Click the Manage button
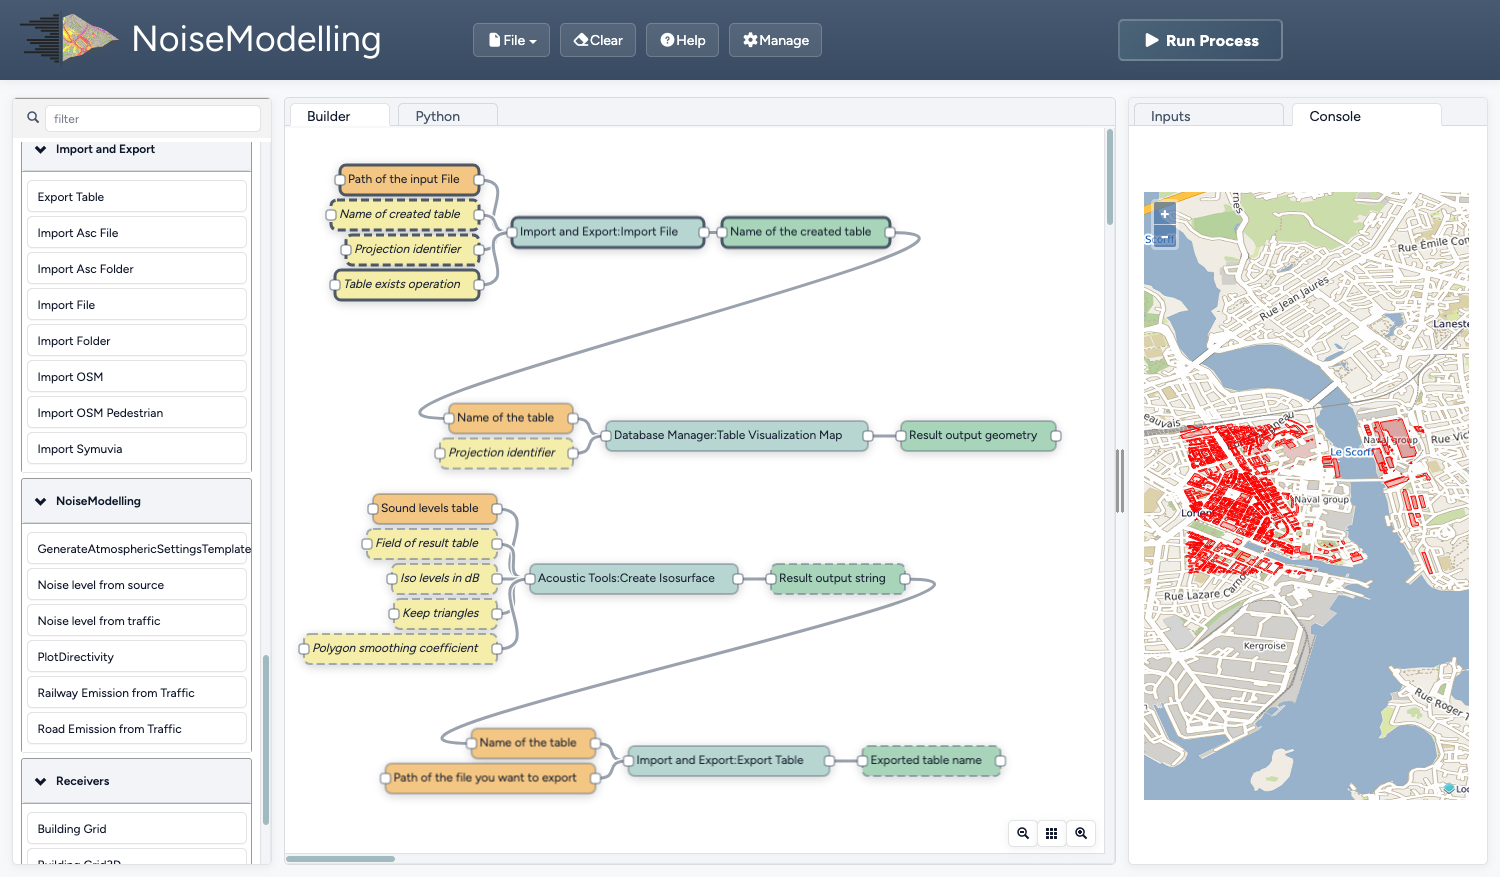This screenshot has width=1500, height=877. pyautogui.click(x=775, y=40)
